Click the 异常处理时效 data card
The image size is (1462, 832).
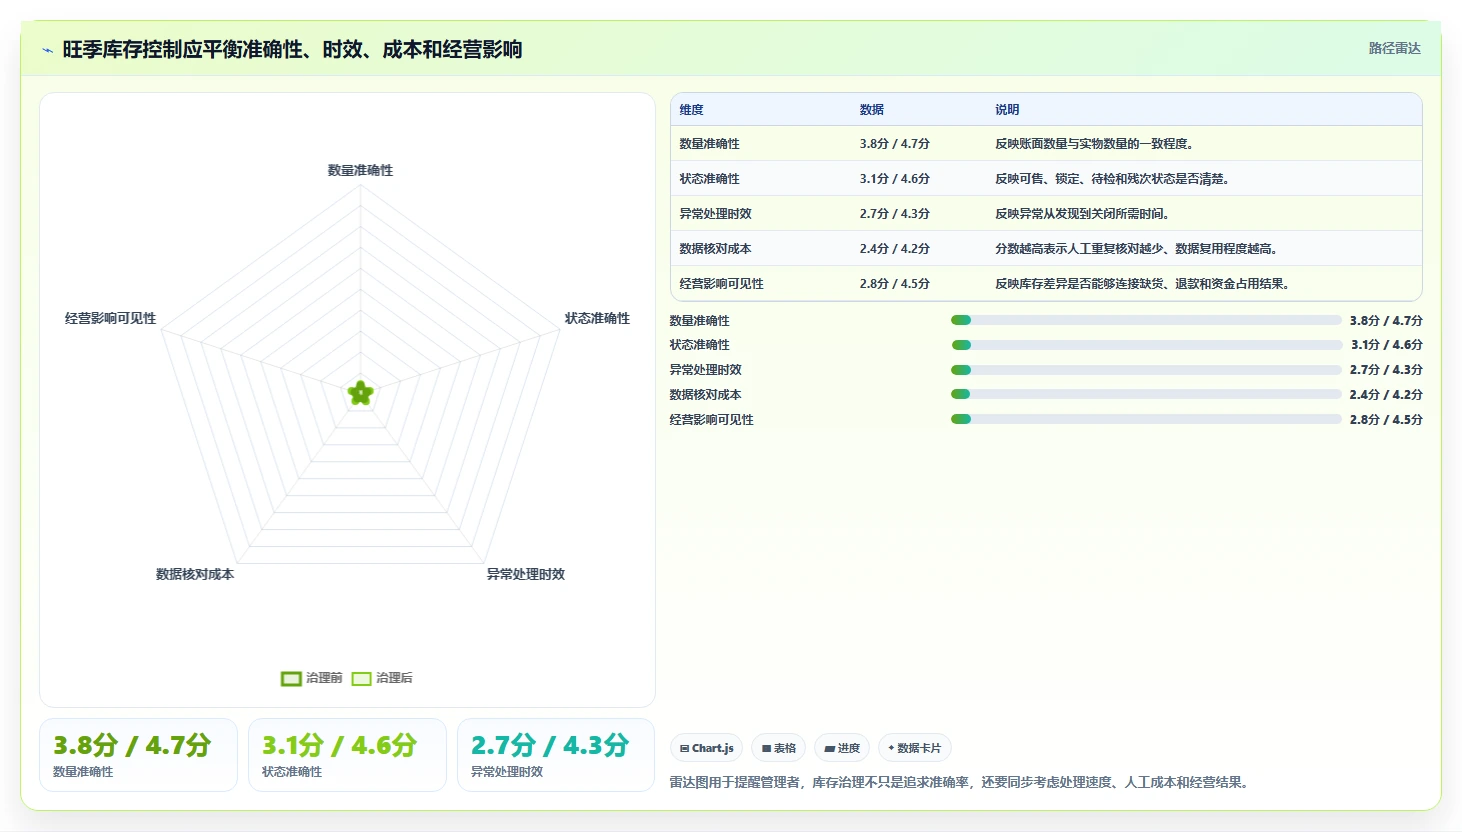pos(556,755)
